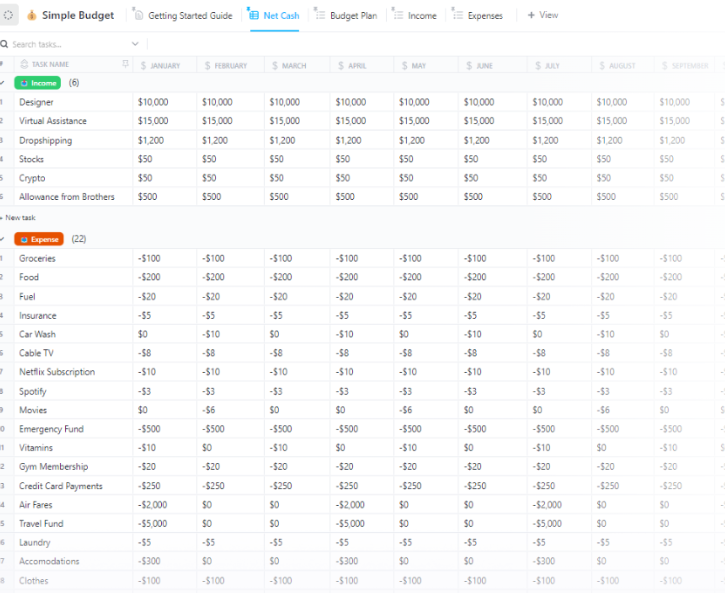Screen dimensions: 725x593
Task: Click the dollar icon in JANUARY column header
Action: point(144,66)
